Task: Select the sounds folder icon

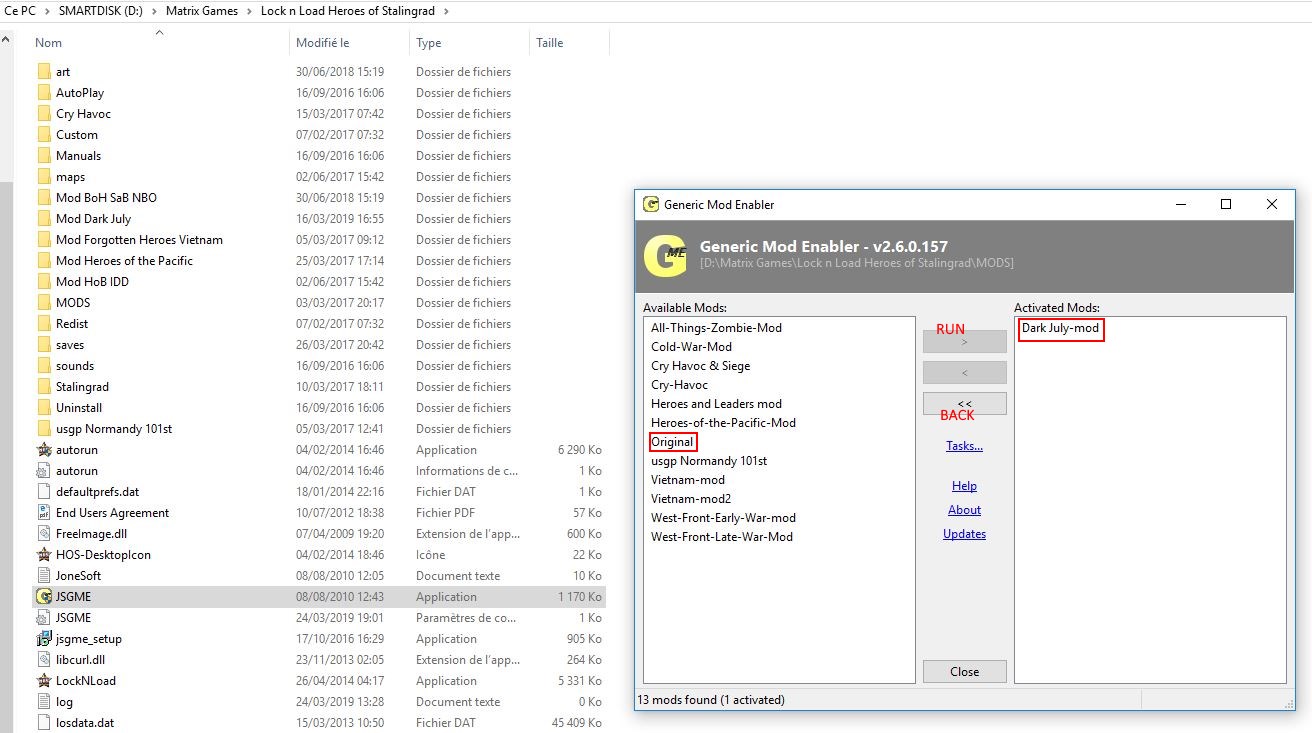Action: click(43, 365)
